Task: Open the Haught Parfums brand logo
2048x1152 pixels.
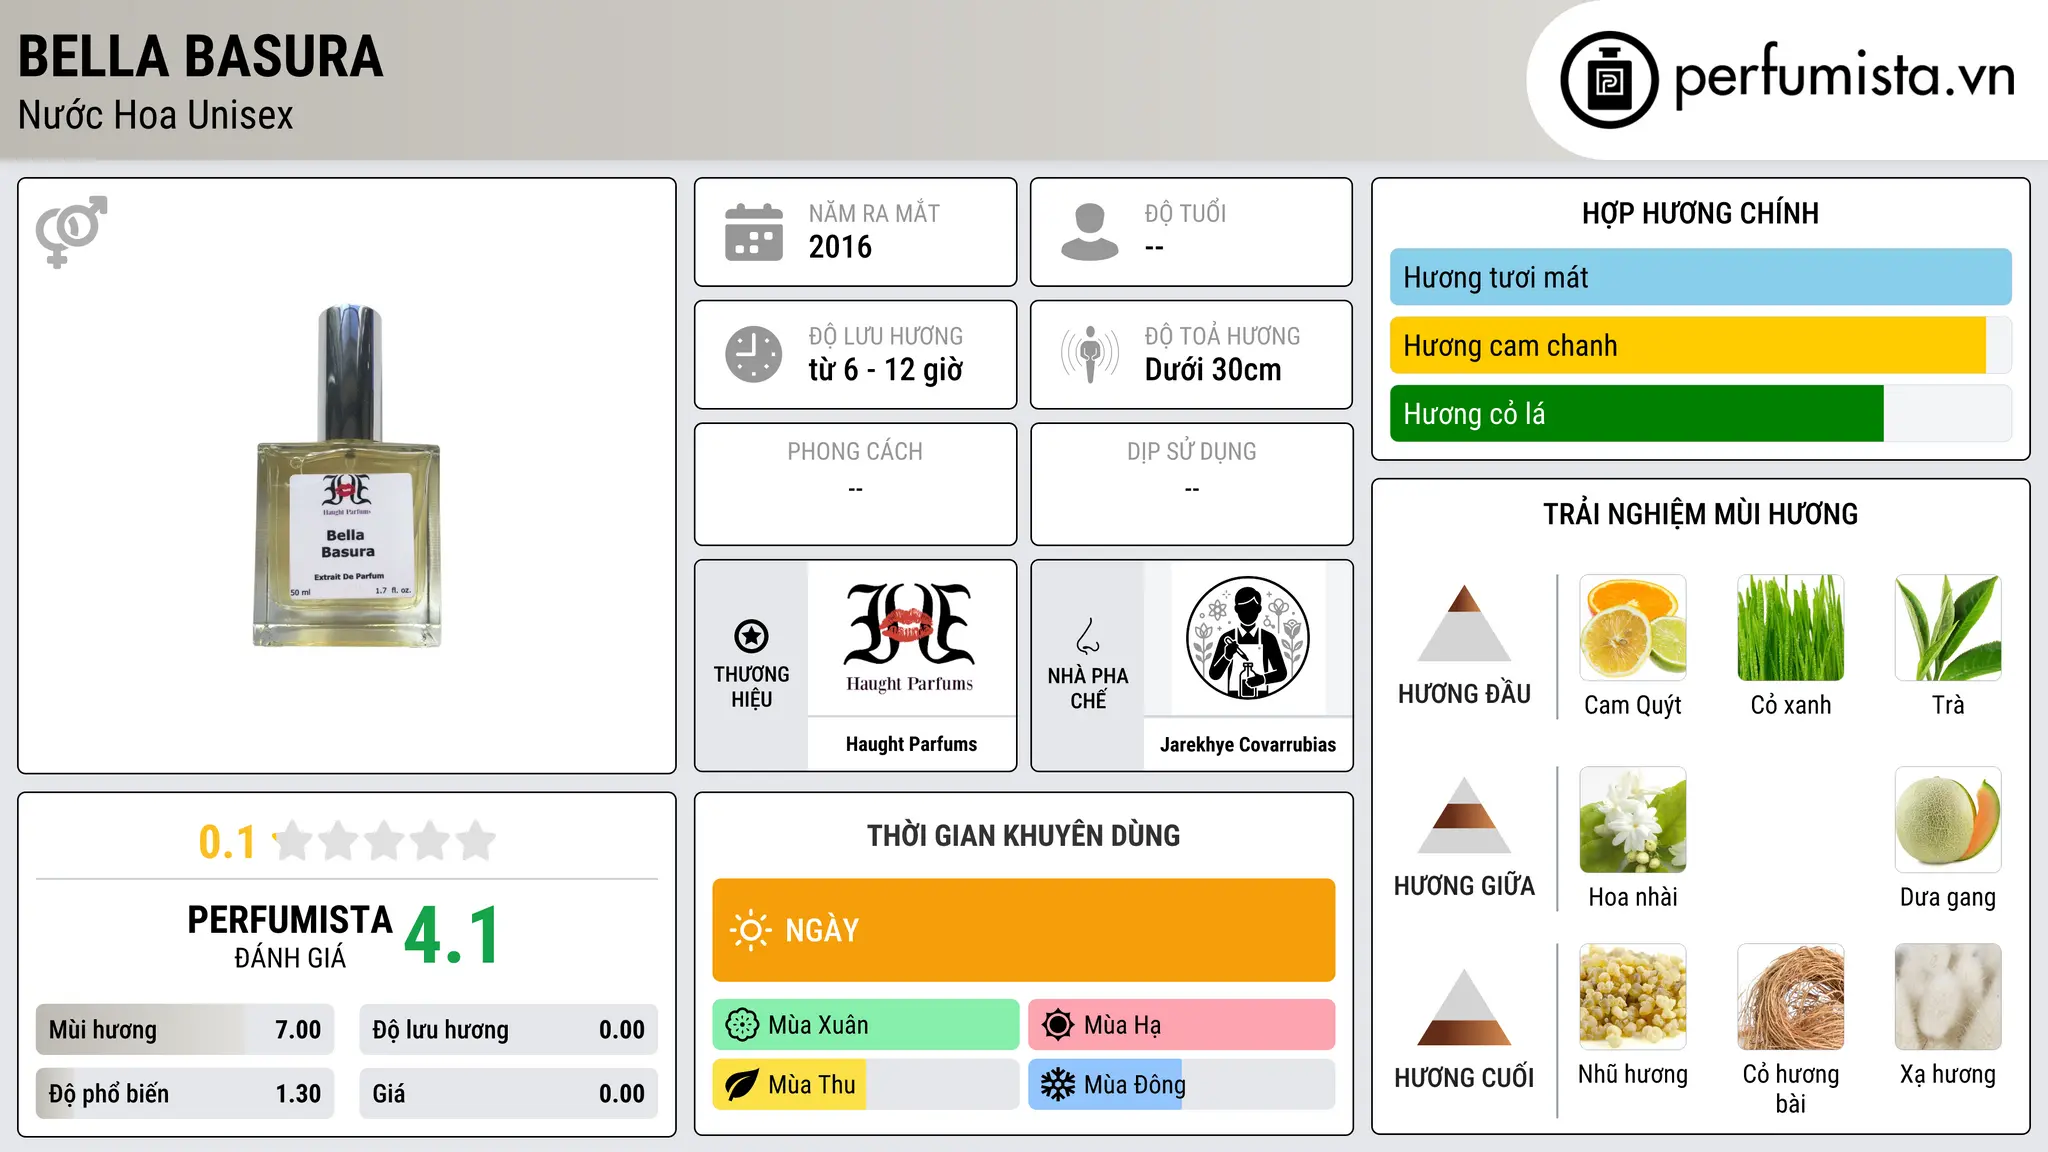Action: pos(910,638)
